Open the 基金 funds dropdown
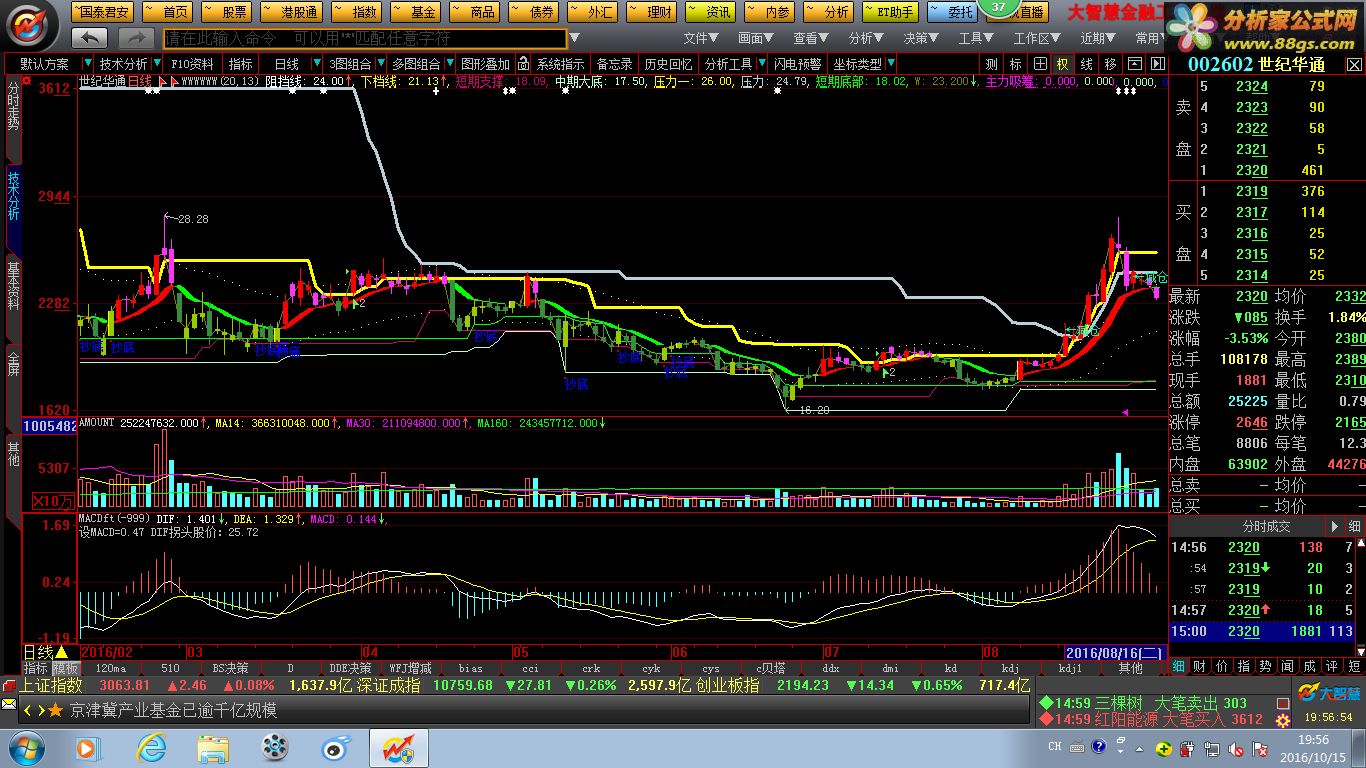The height and width of the screenshot is (768, 1366). [x=416, y=12]
